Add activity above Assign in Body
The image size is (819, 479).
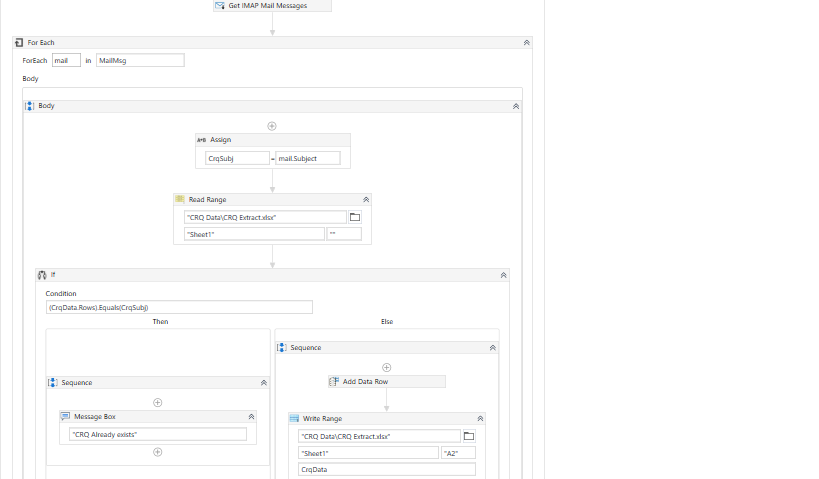coord(272,126)
